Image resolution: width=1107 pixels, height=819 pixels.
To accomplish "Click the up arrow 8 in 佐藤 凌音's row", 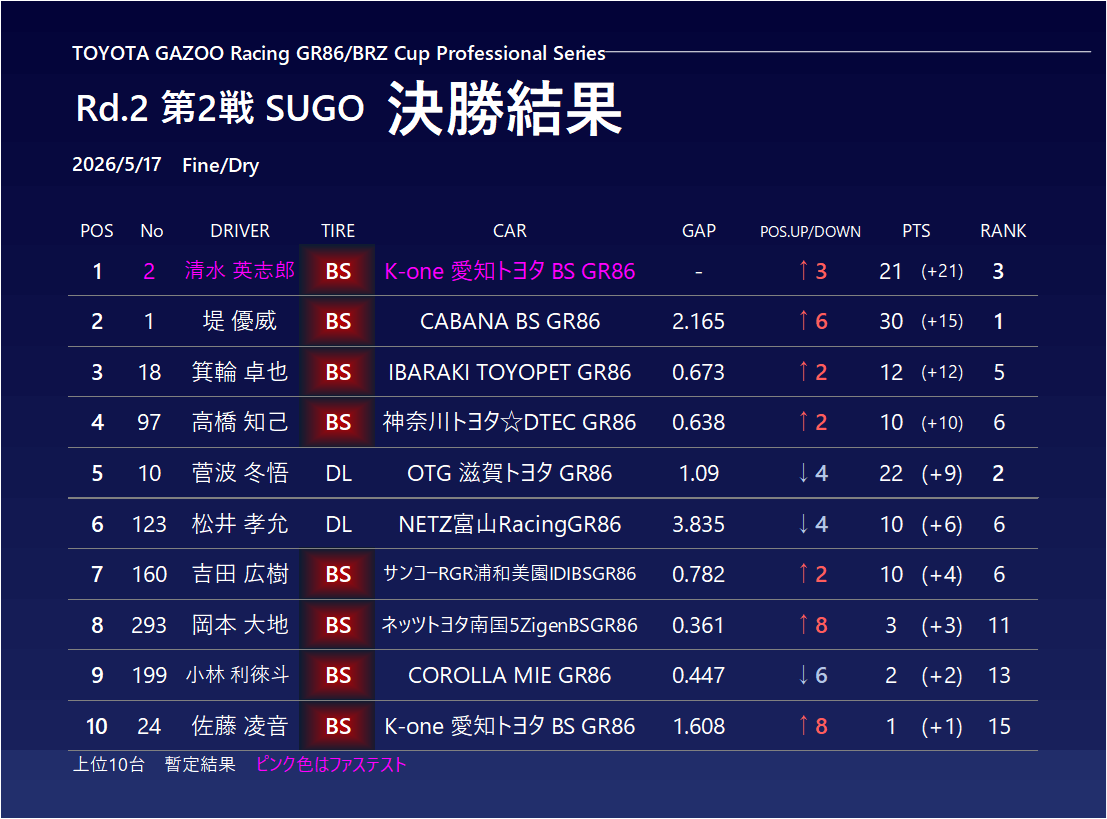I will 812,726.
